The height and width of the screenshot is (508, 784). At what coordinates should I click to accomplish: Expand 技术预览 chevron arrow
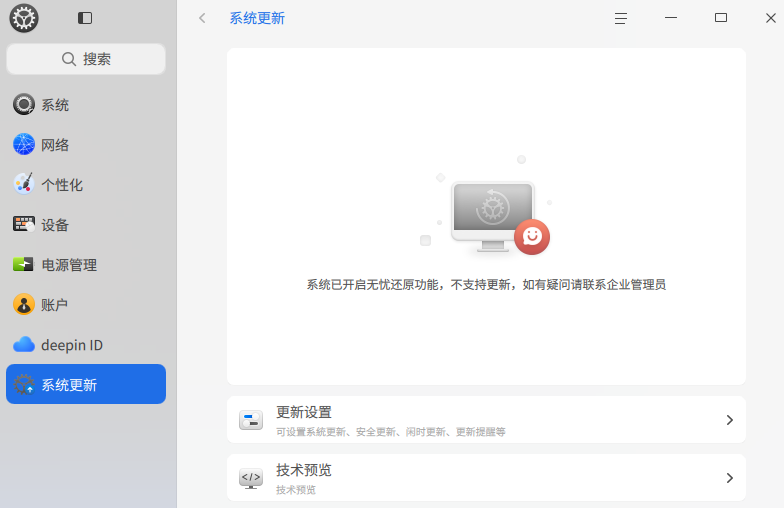point(730,478)
